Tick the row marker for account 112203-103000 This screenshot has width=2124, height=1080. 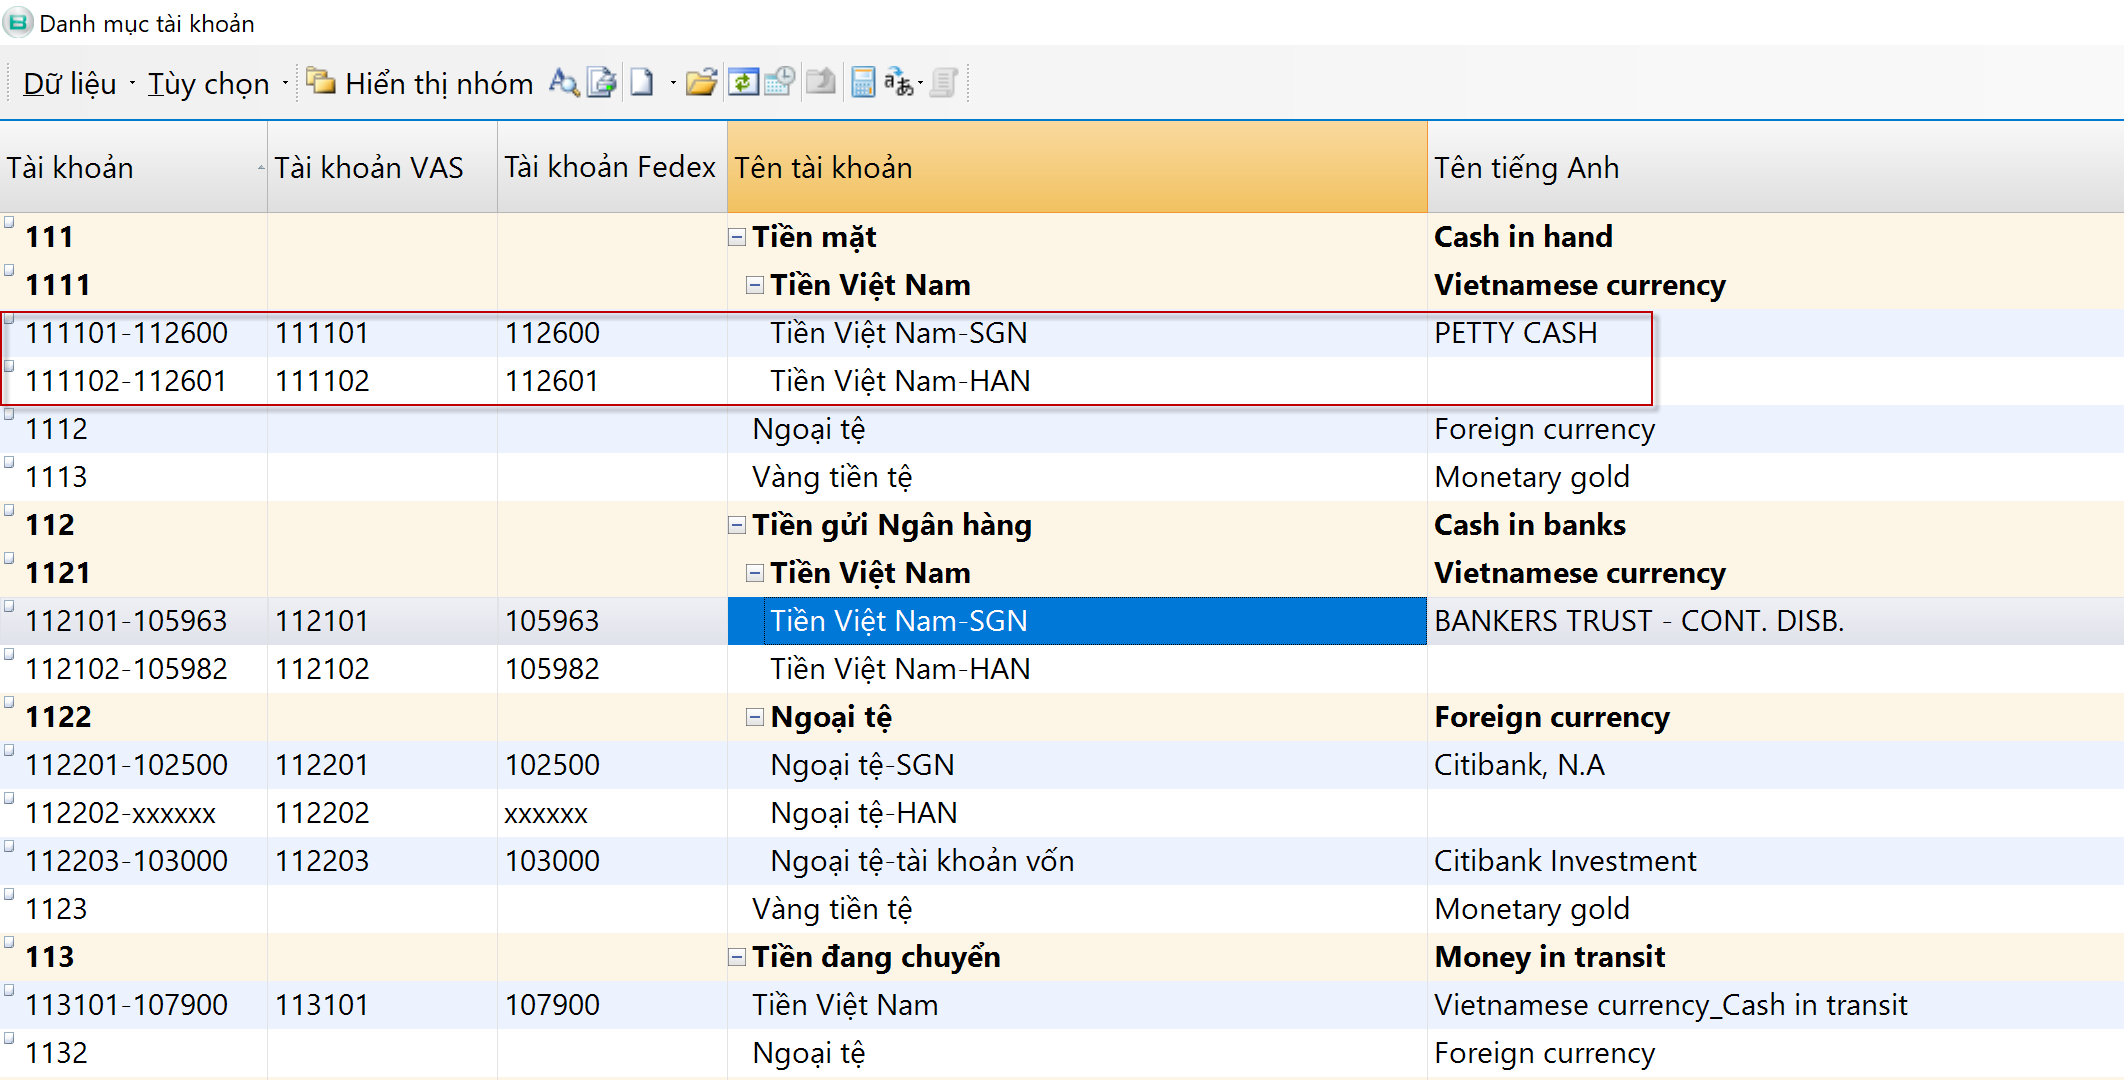coord(9,846)
